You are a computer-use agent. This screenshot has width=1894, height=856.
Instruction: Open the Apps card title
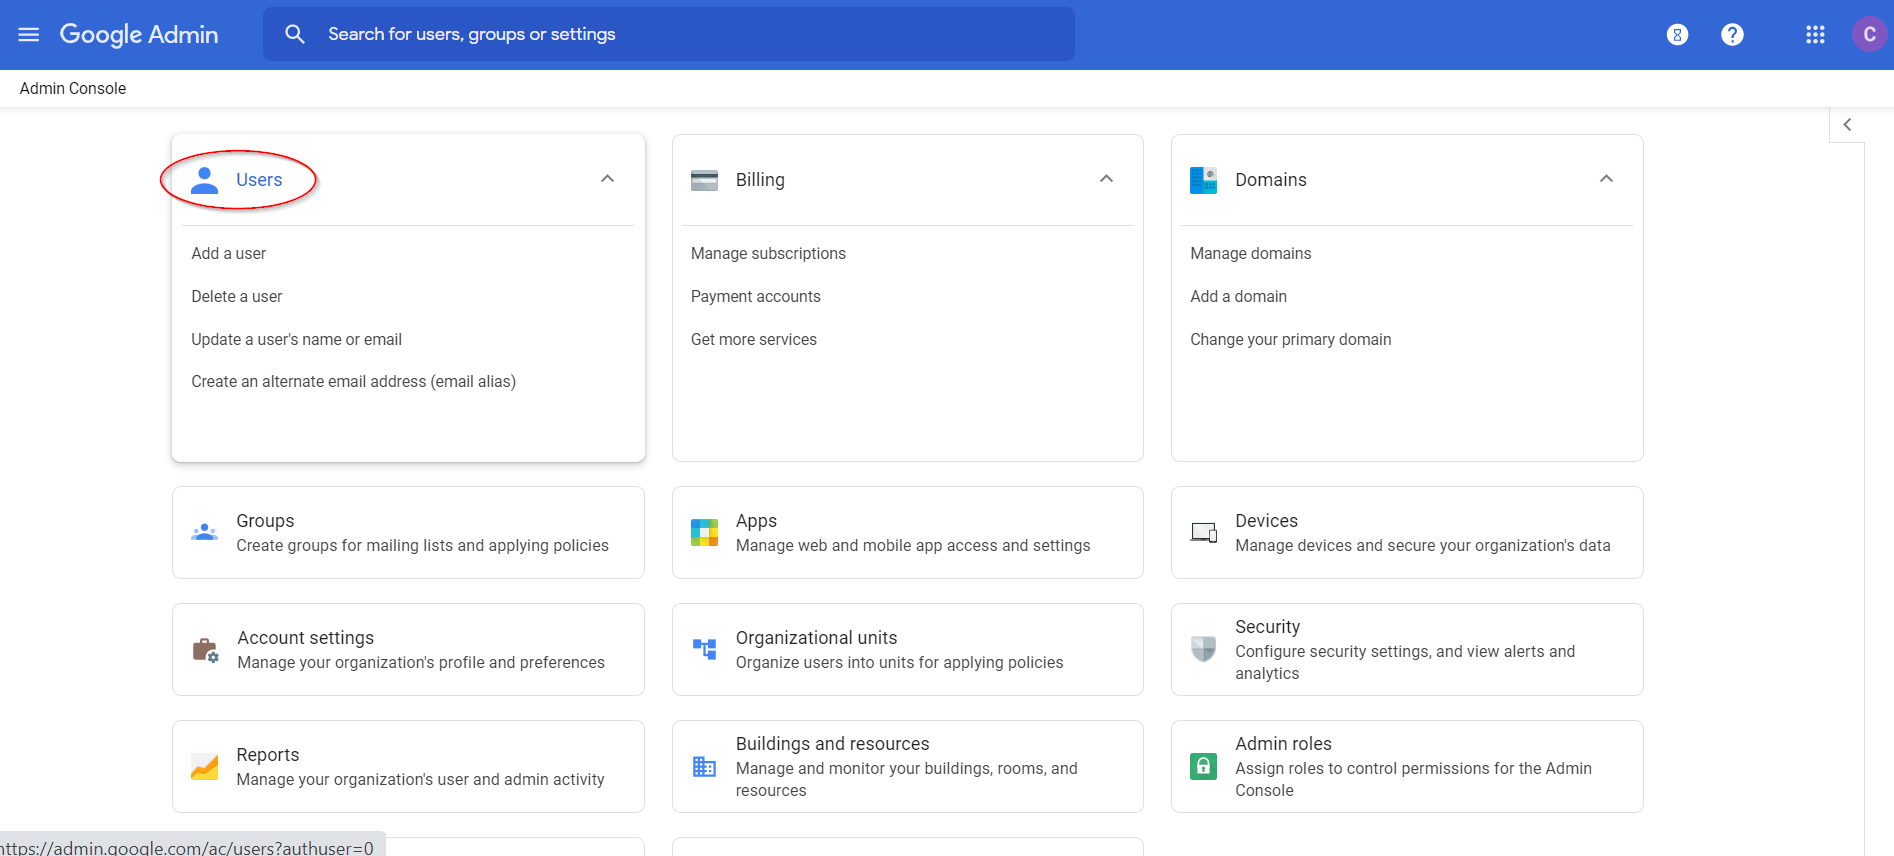pos(756,521)
